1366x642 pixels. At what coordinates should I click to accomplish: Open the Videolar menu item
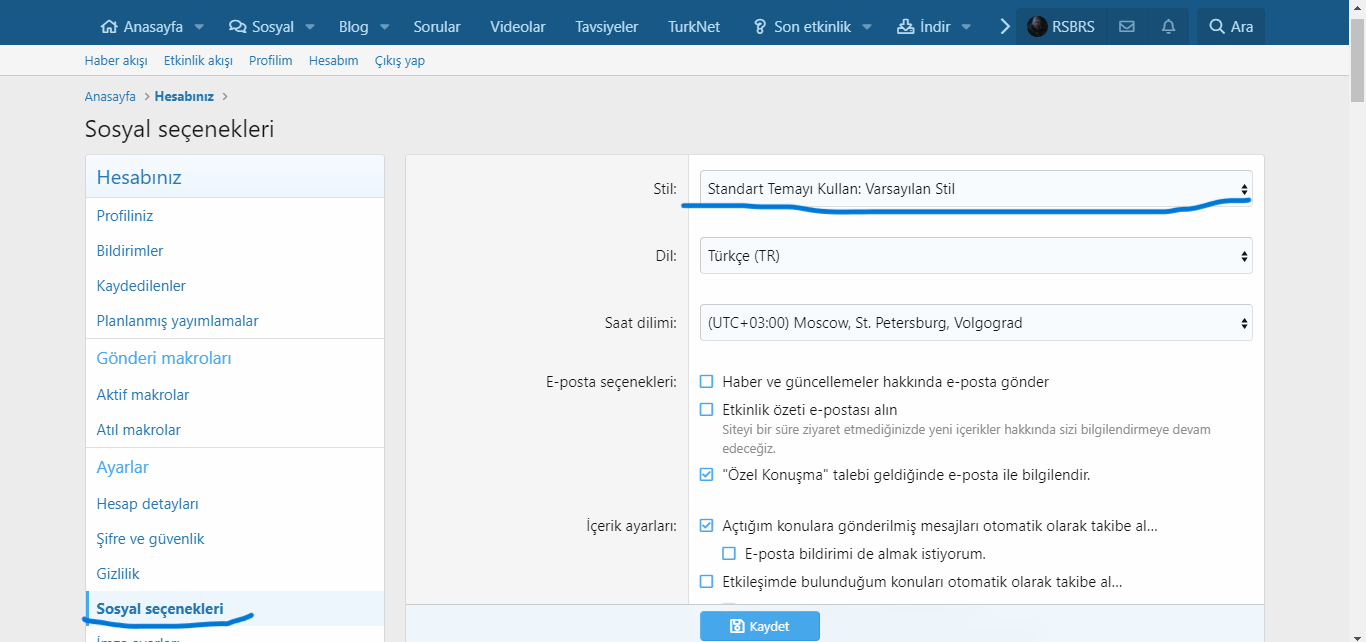518,27
